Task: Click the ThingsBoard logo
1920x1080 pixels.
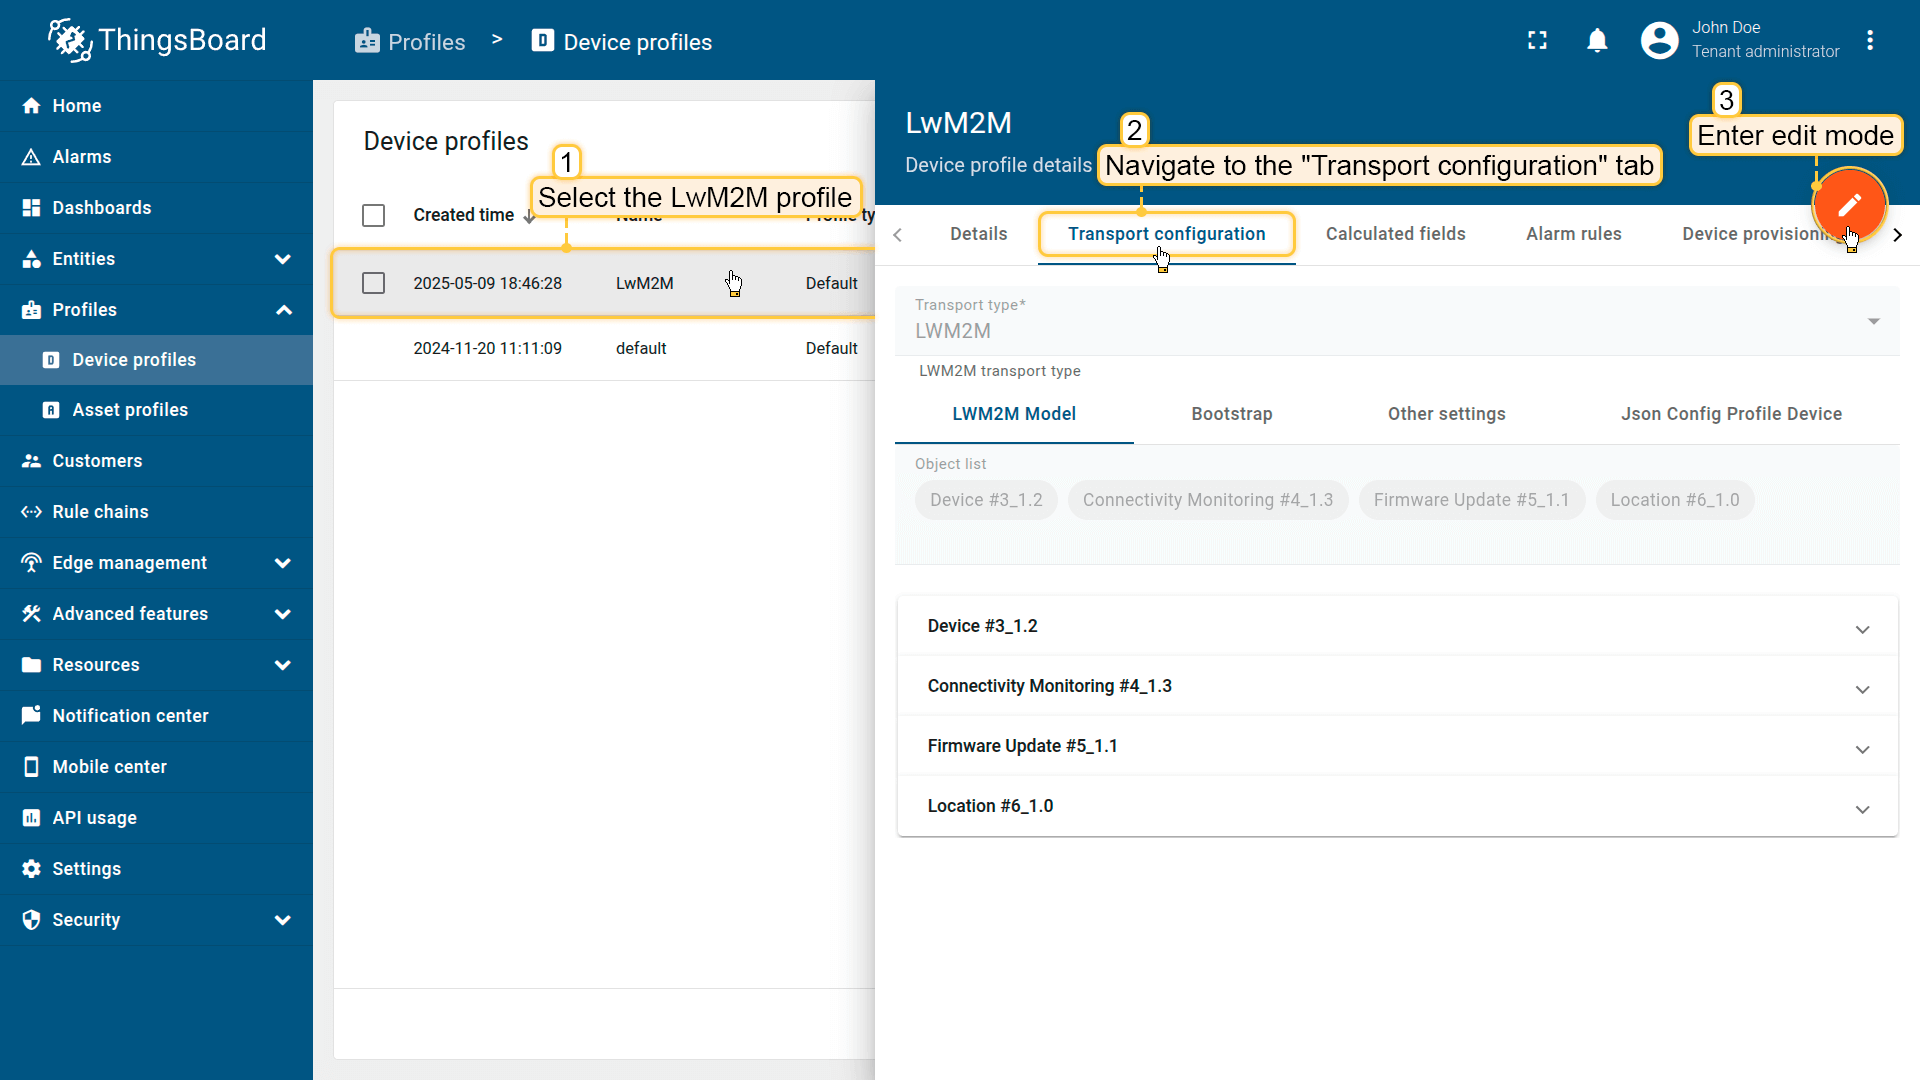Action: click(157, 40)
